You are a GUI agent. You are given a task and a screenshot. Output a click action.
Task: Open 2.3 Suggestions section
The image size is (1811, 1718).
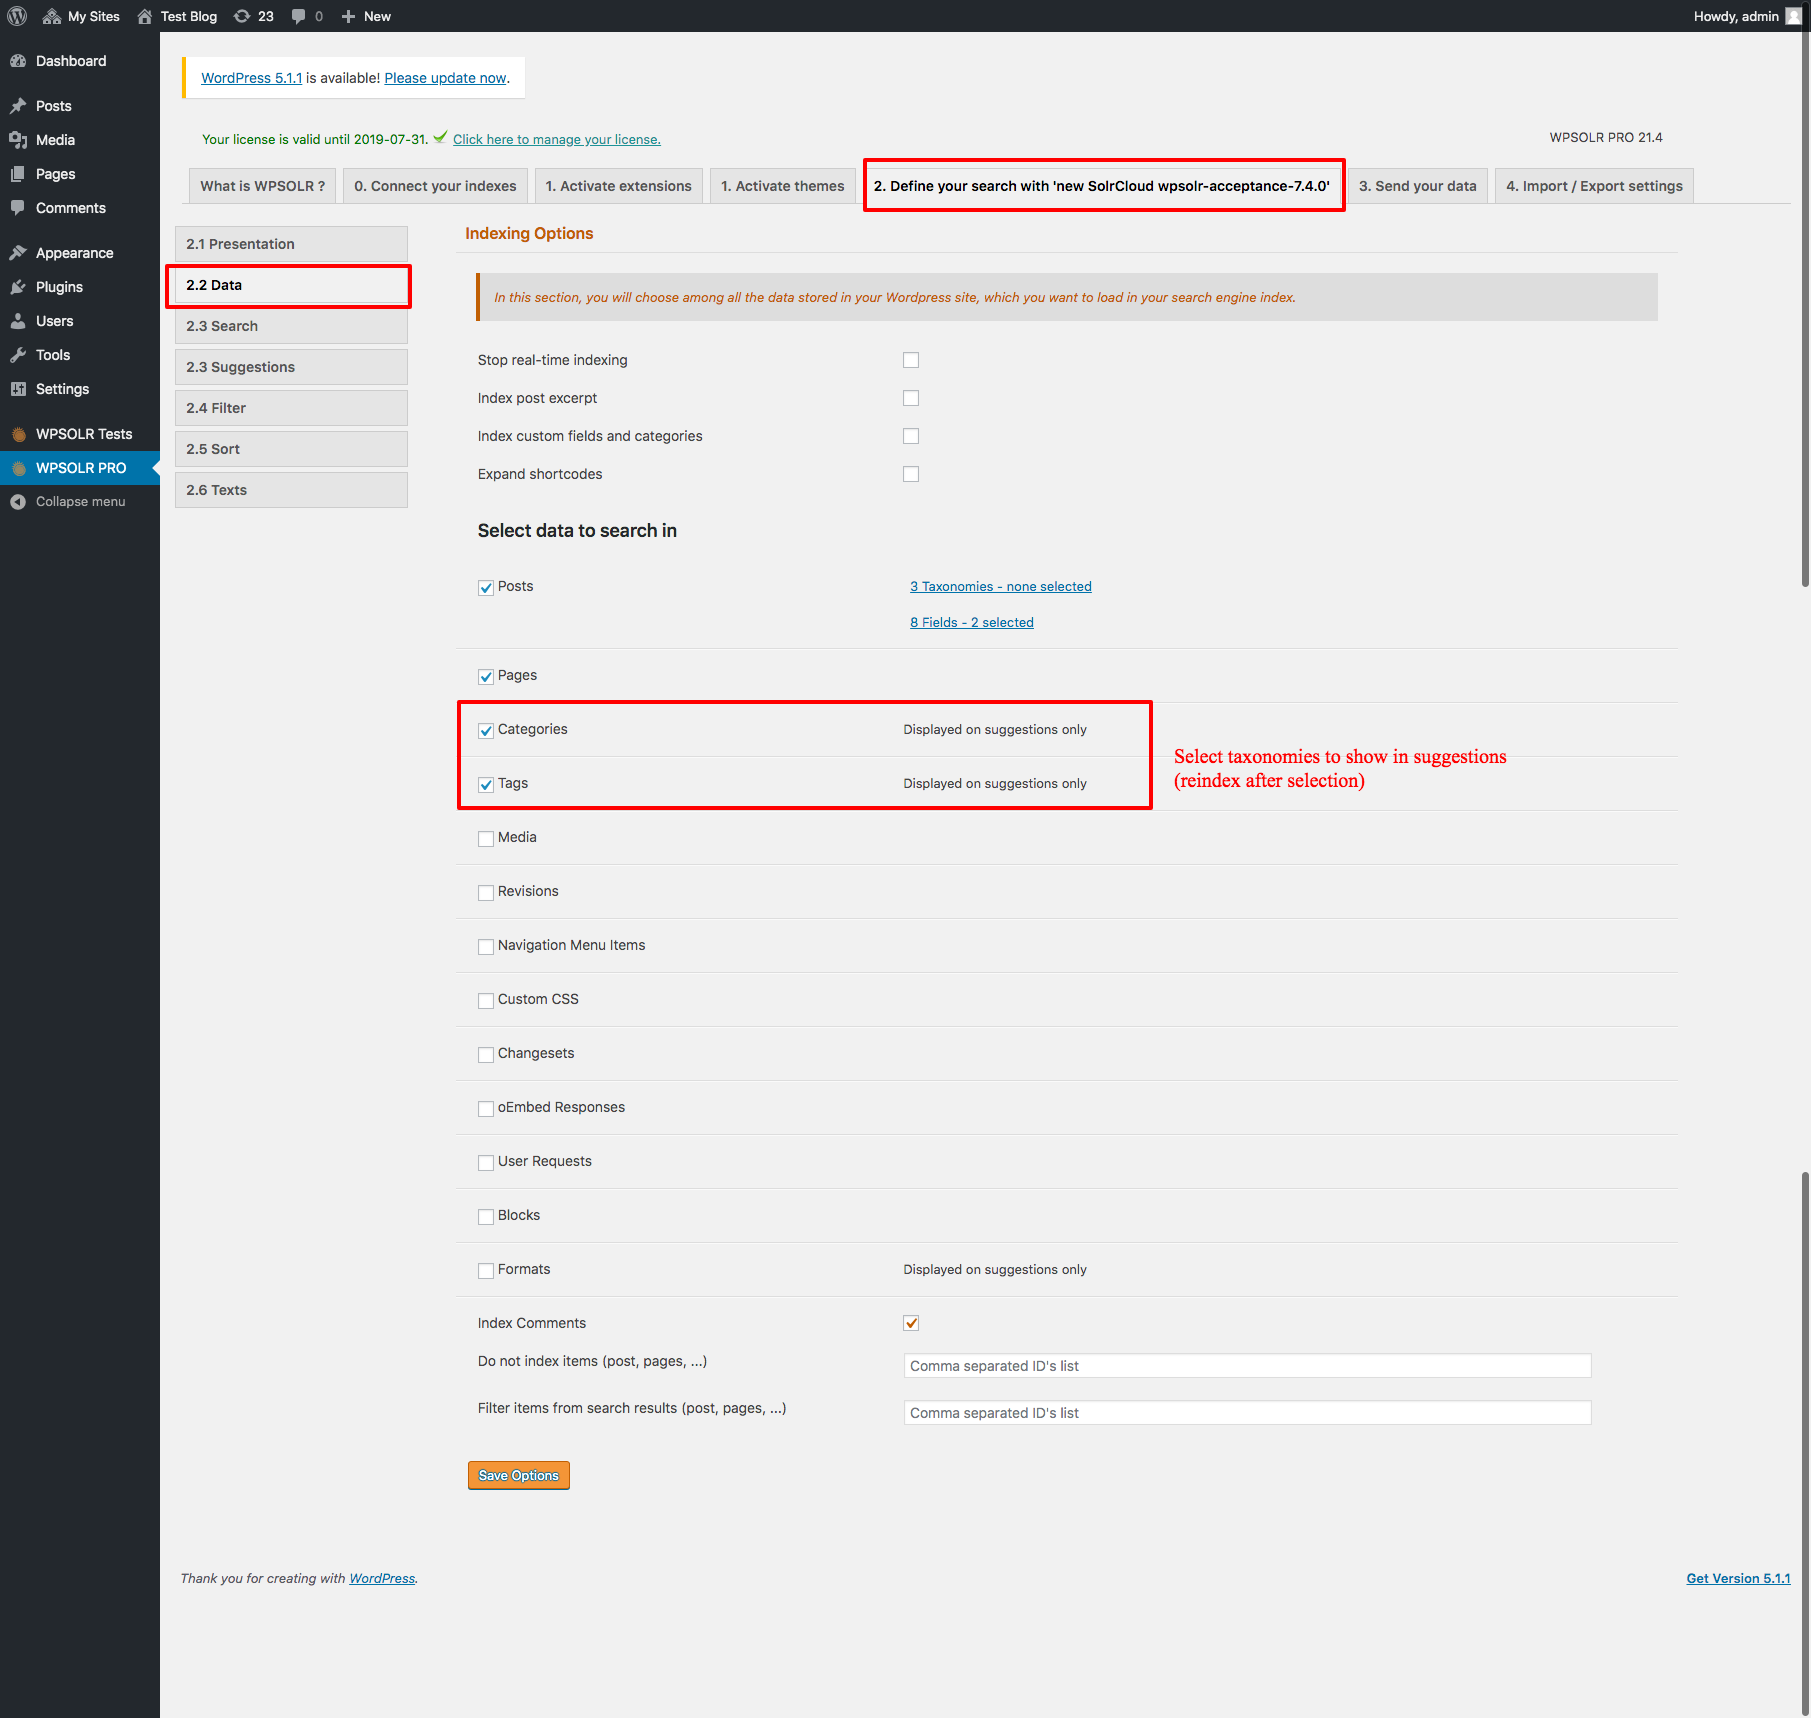[291, 367]
